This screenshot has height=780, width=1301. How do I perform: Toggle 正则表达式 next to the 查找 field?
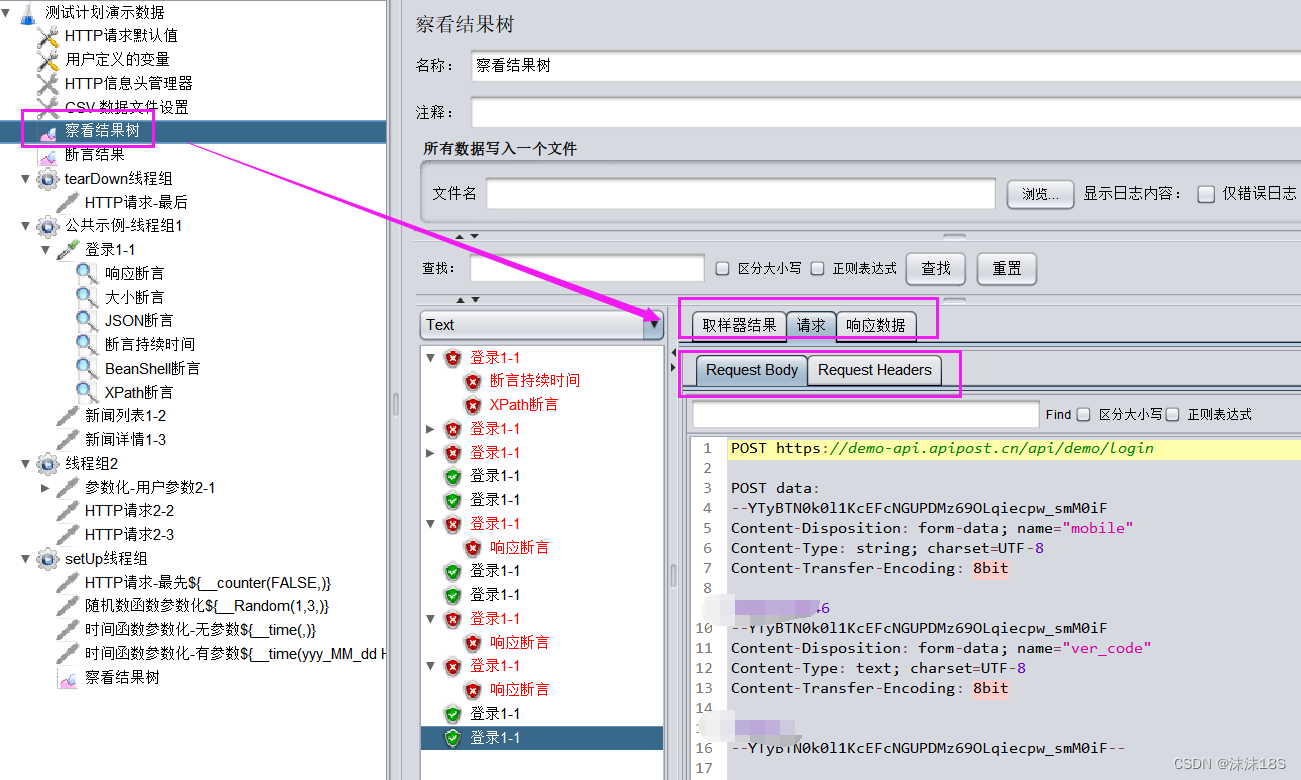point(817,268)
